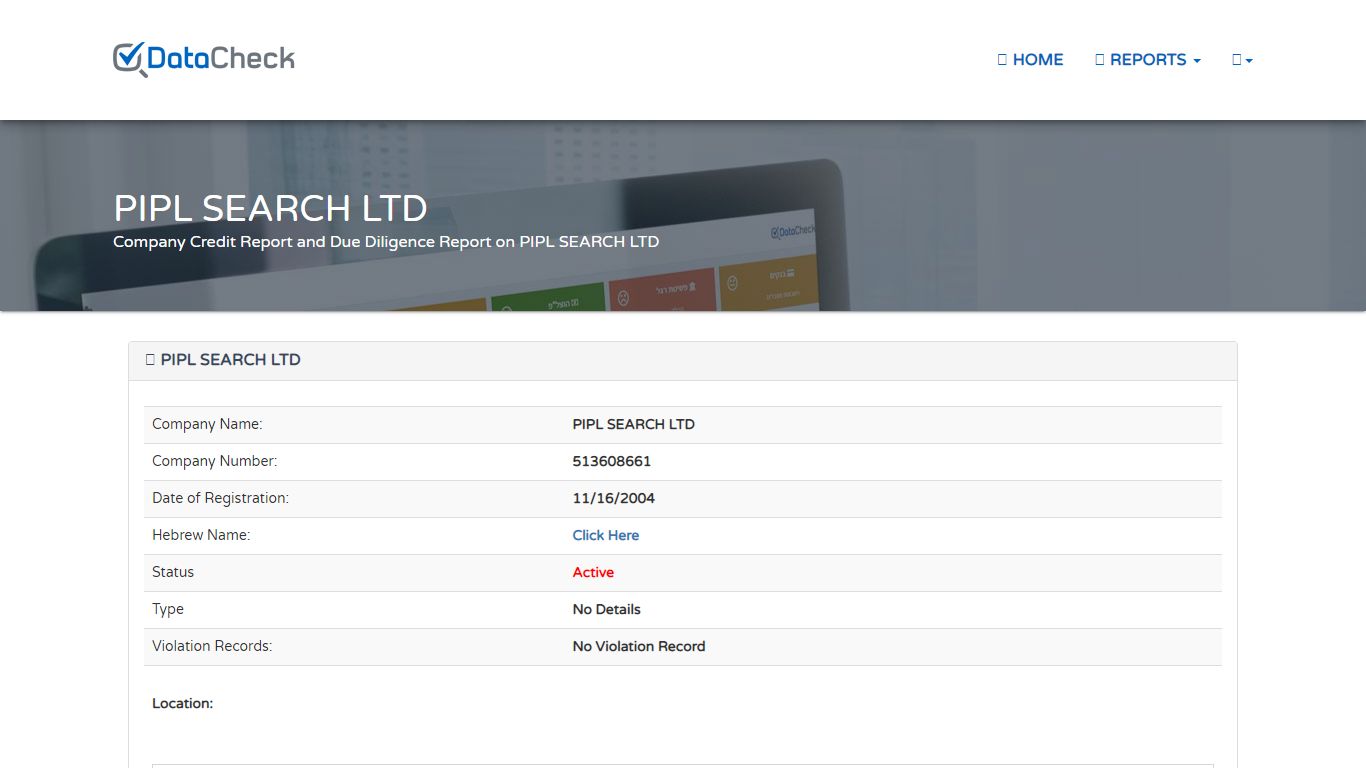Click the 'Status' row label
The width and height of the screenshot is (1366, 768).
coord(173,572)
